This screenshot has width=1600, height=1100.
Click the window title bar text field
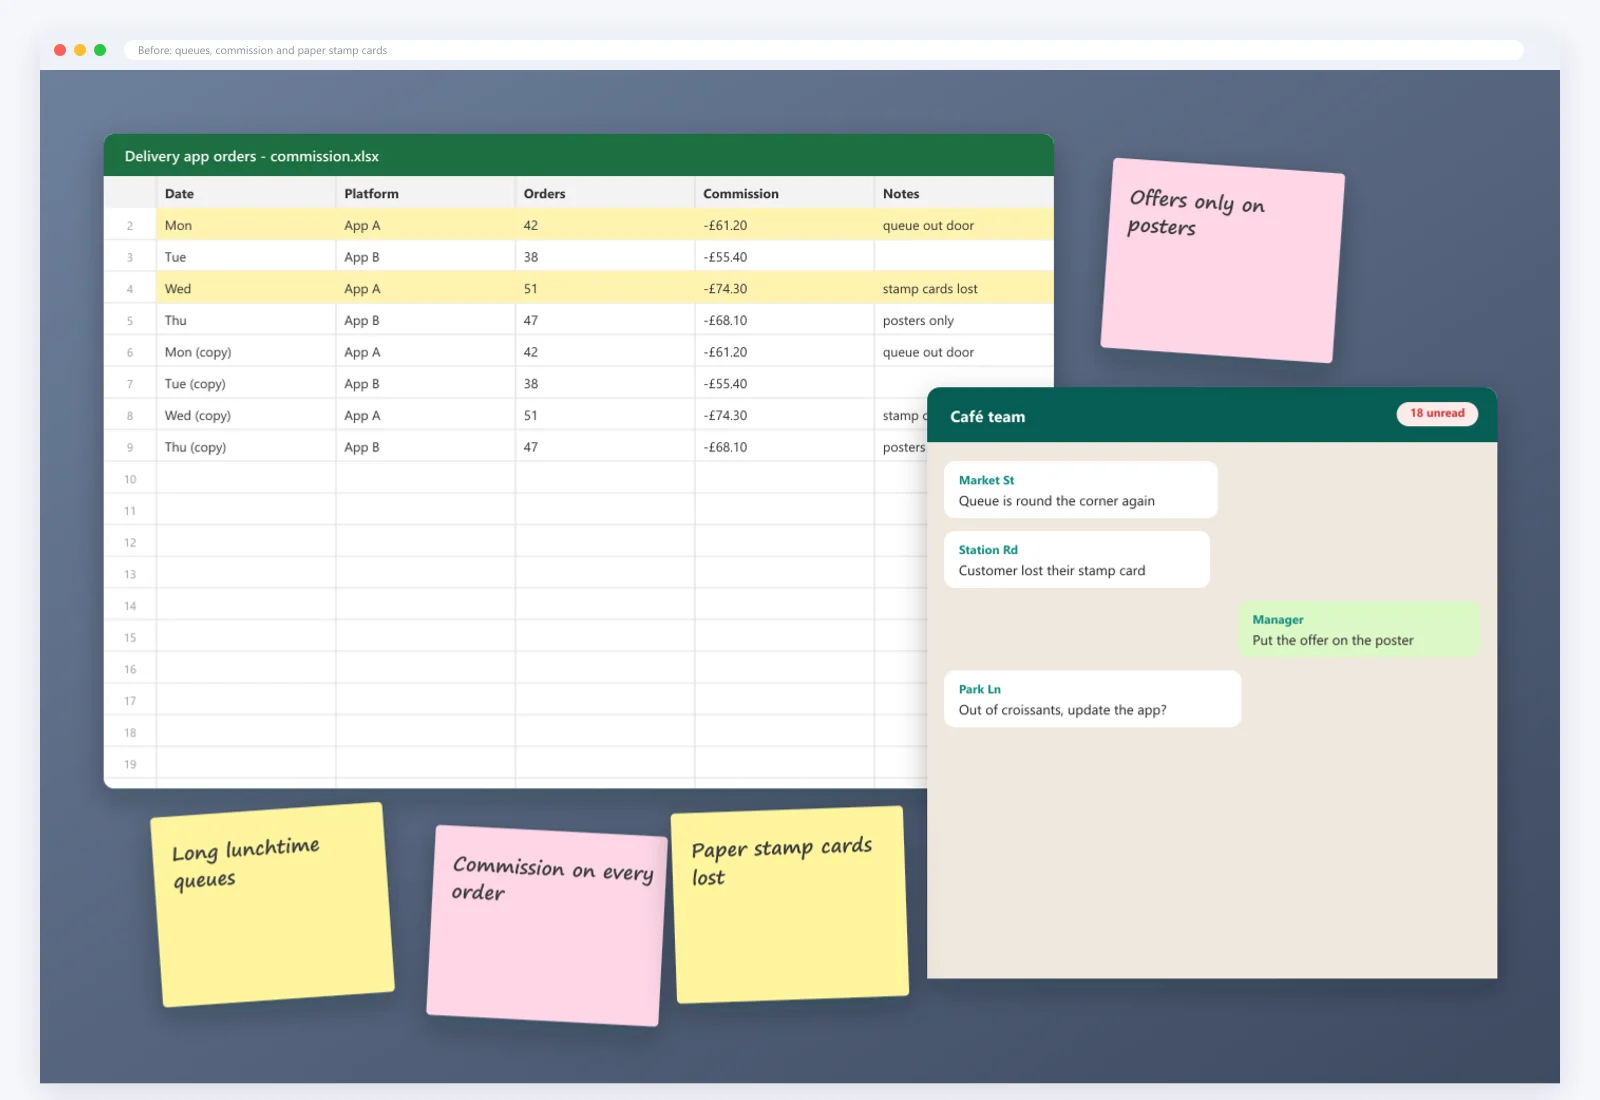pyautogui.click(x=823, y=50)
